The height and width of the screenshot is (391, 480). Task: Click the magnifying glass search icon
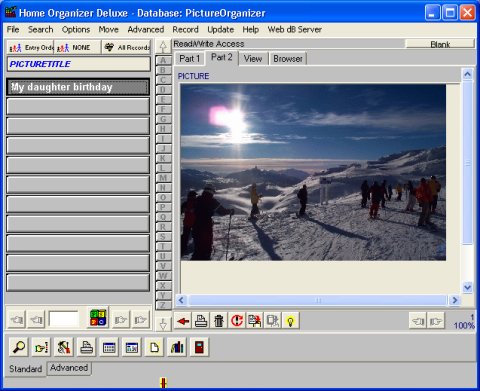point(19,347)
